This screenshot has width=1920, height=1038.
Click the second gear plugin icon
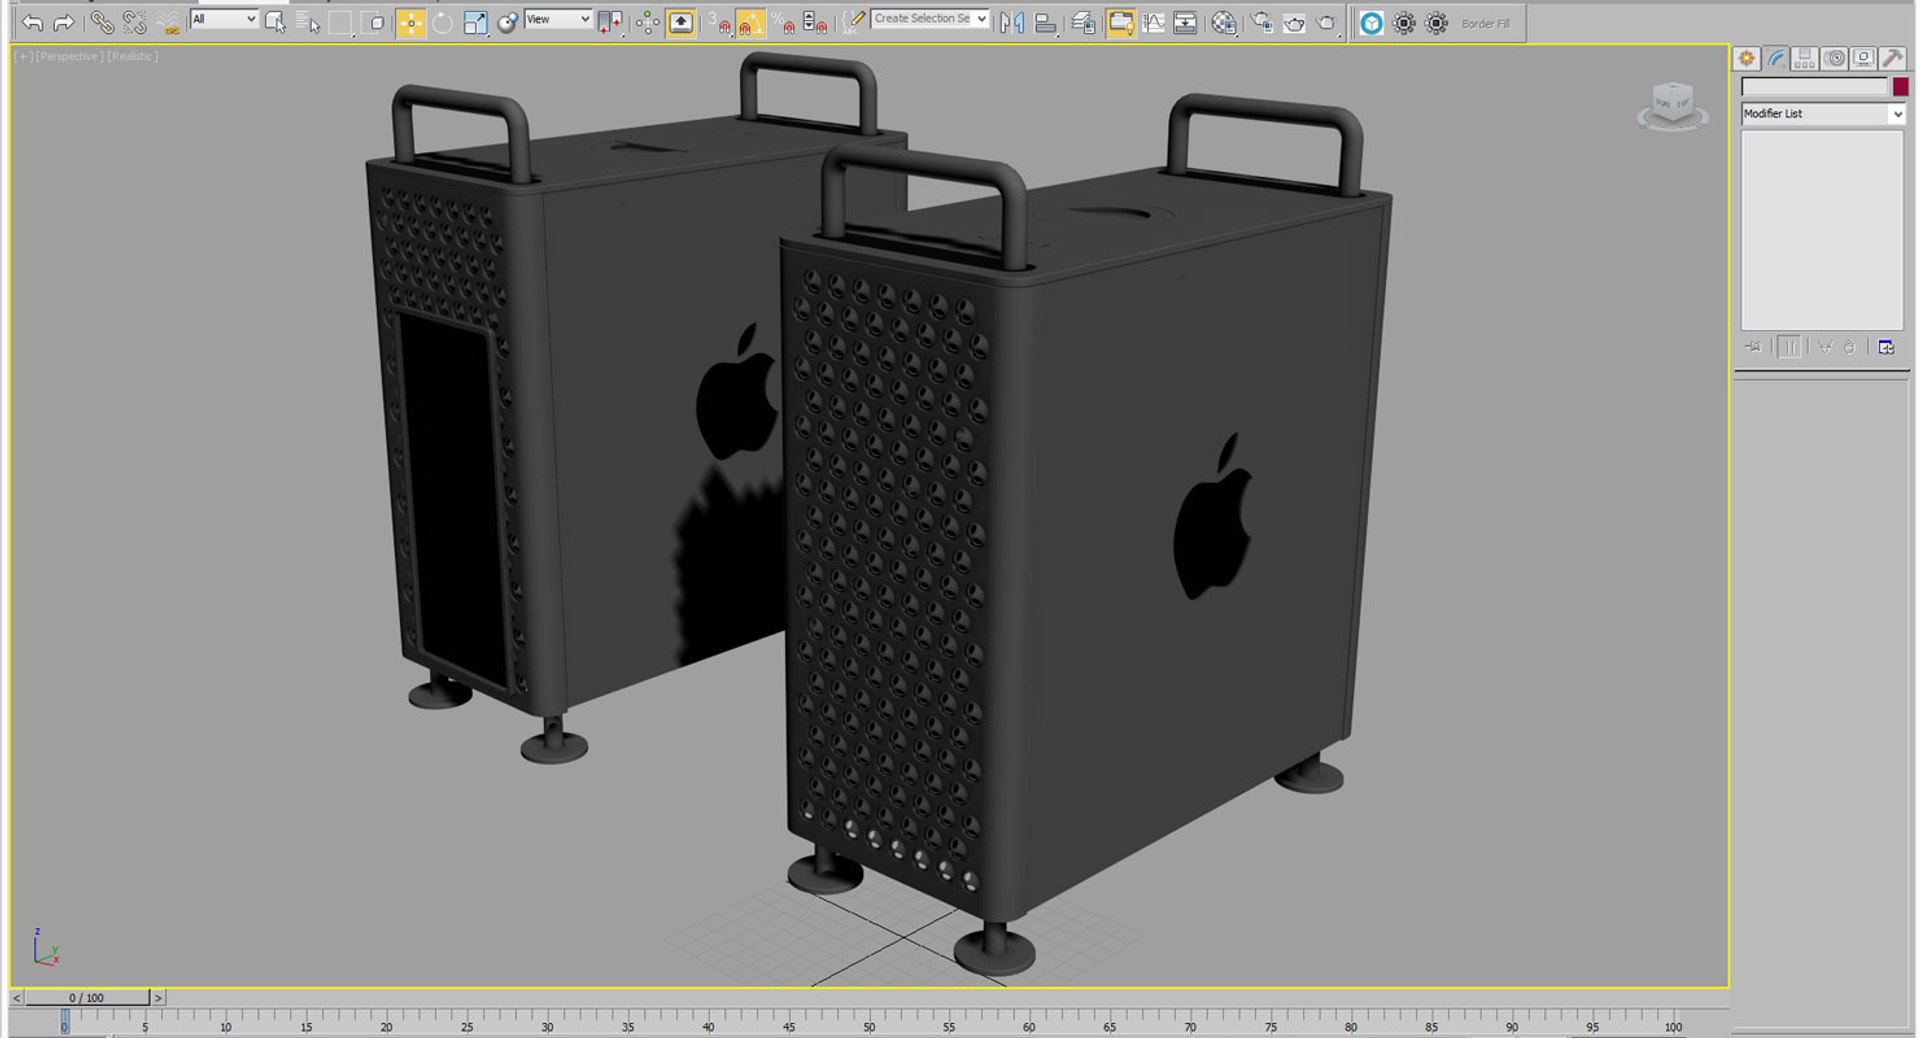pyautogui.click(x=1436, y=23)
